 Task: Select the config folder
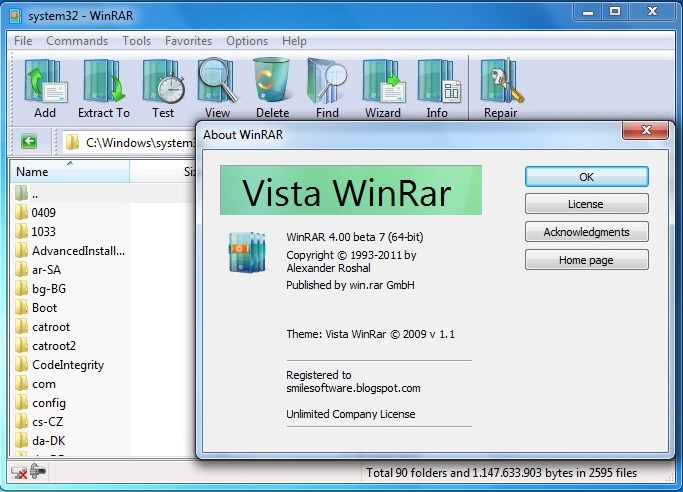click(x=41, y=403)
